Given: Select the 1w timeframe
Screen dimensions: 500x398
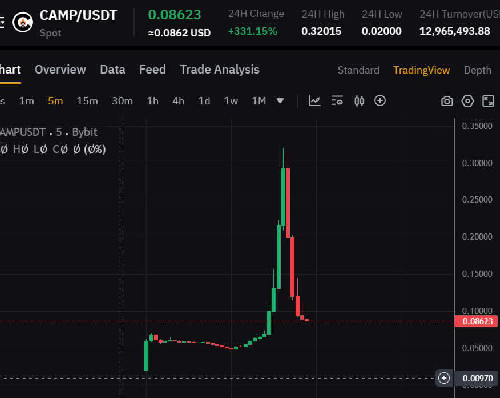Looking at the screenshot, I should click(x=231, y=101).
